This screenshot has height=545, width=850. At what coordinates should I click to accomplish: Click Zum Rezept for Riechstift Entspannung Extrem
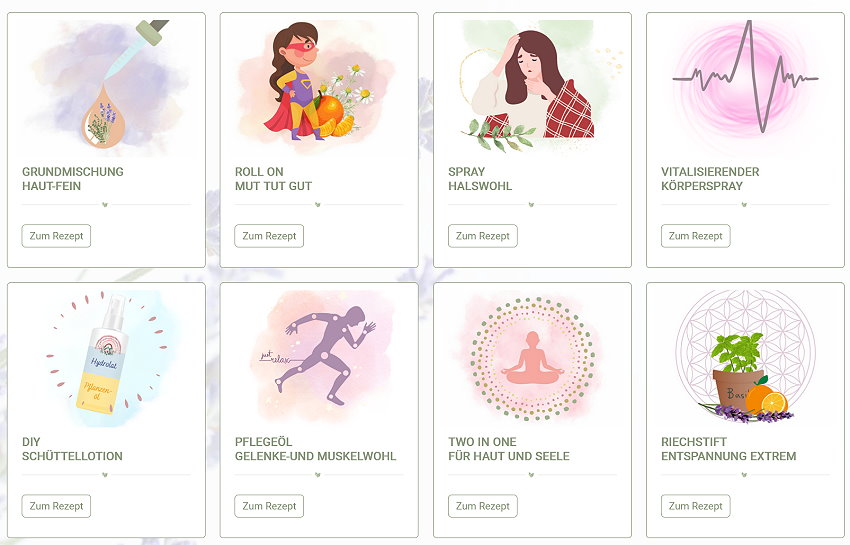pos(696,506)
